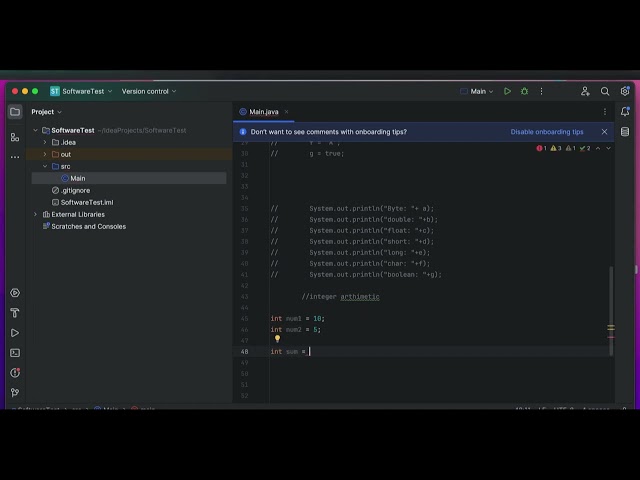The height and width of the screenshot is (480, 640).
Task: Open the Version control dropdown
Action: point(149,91)
